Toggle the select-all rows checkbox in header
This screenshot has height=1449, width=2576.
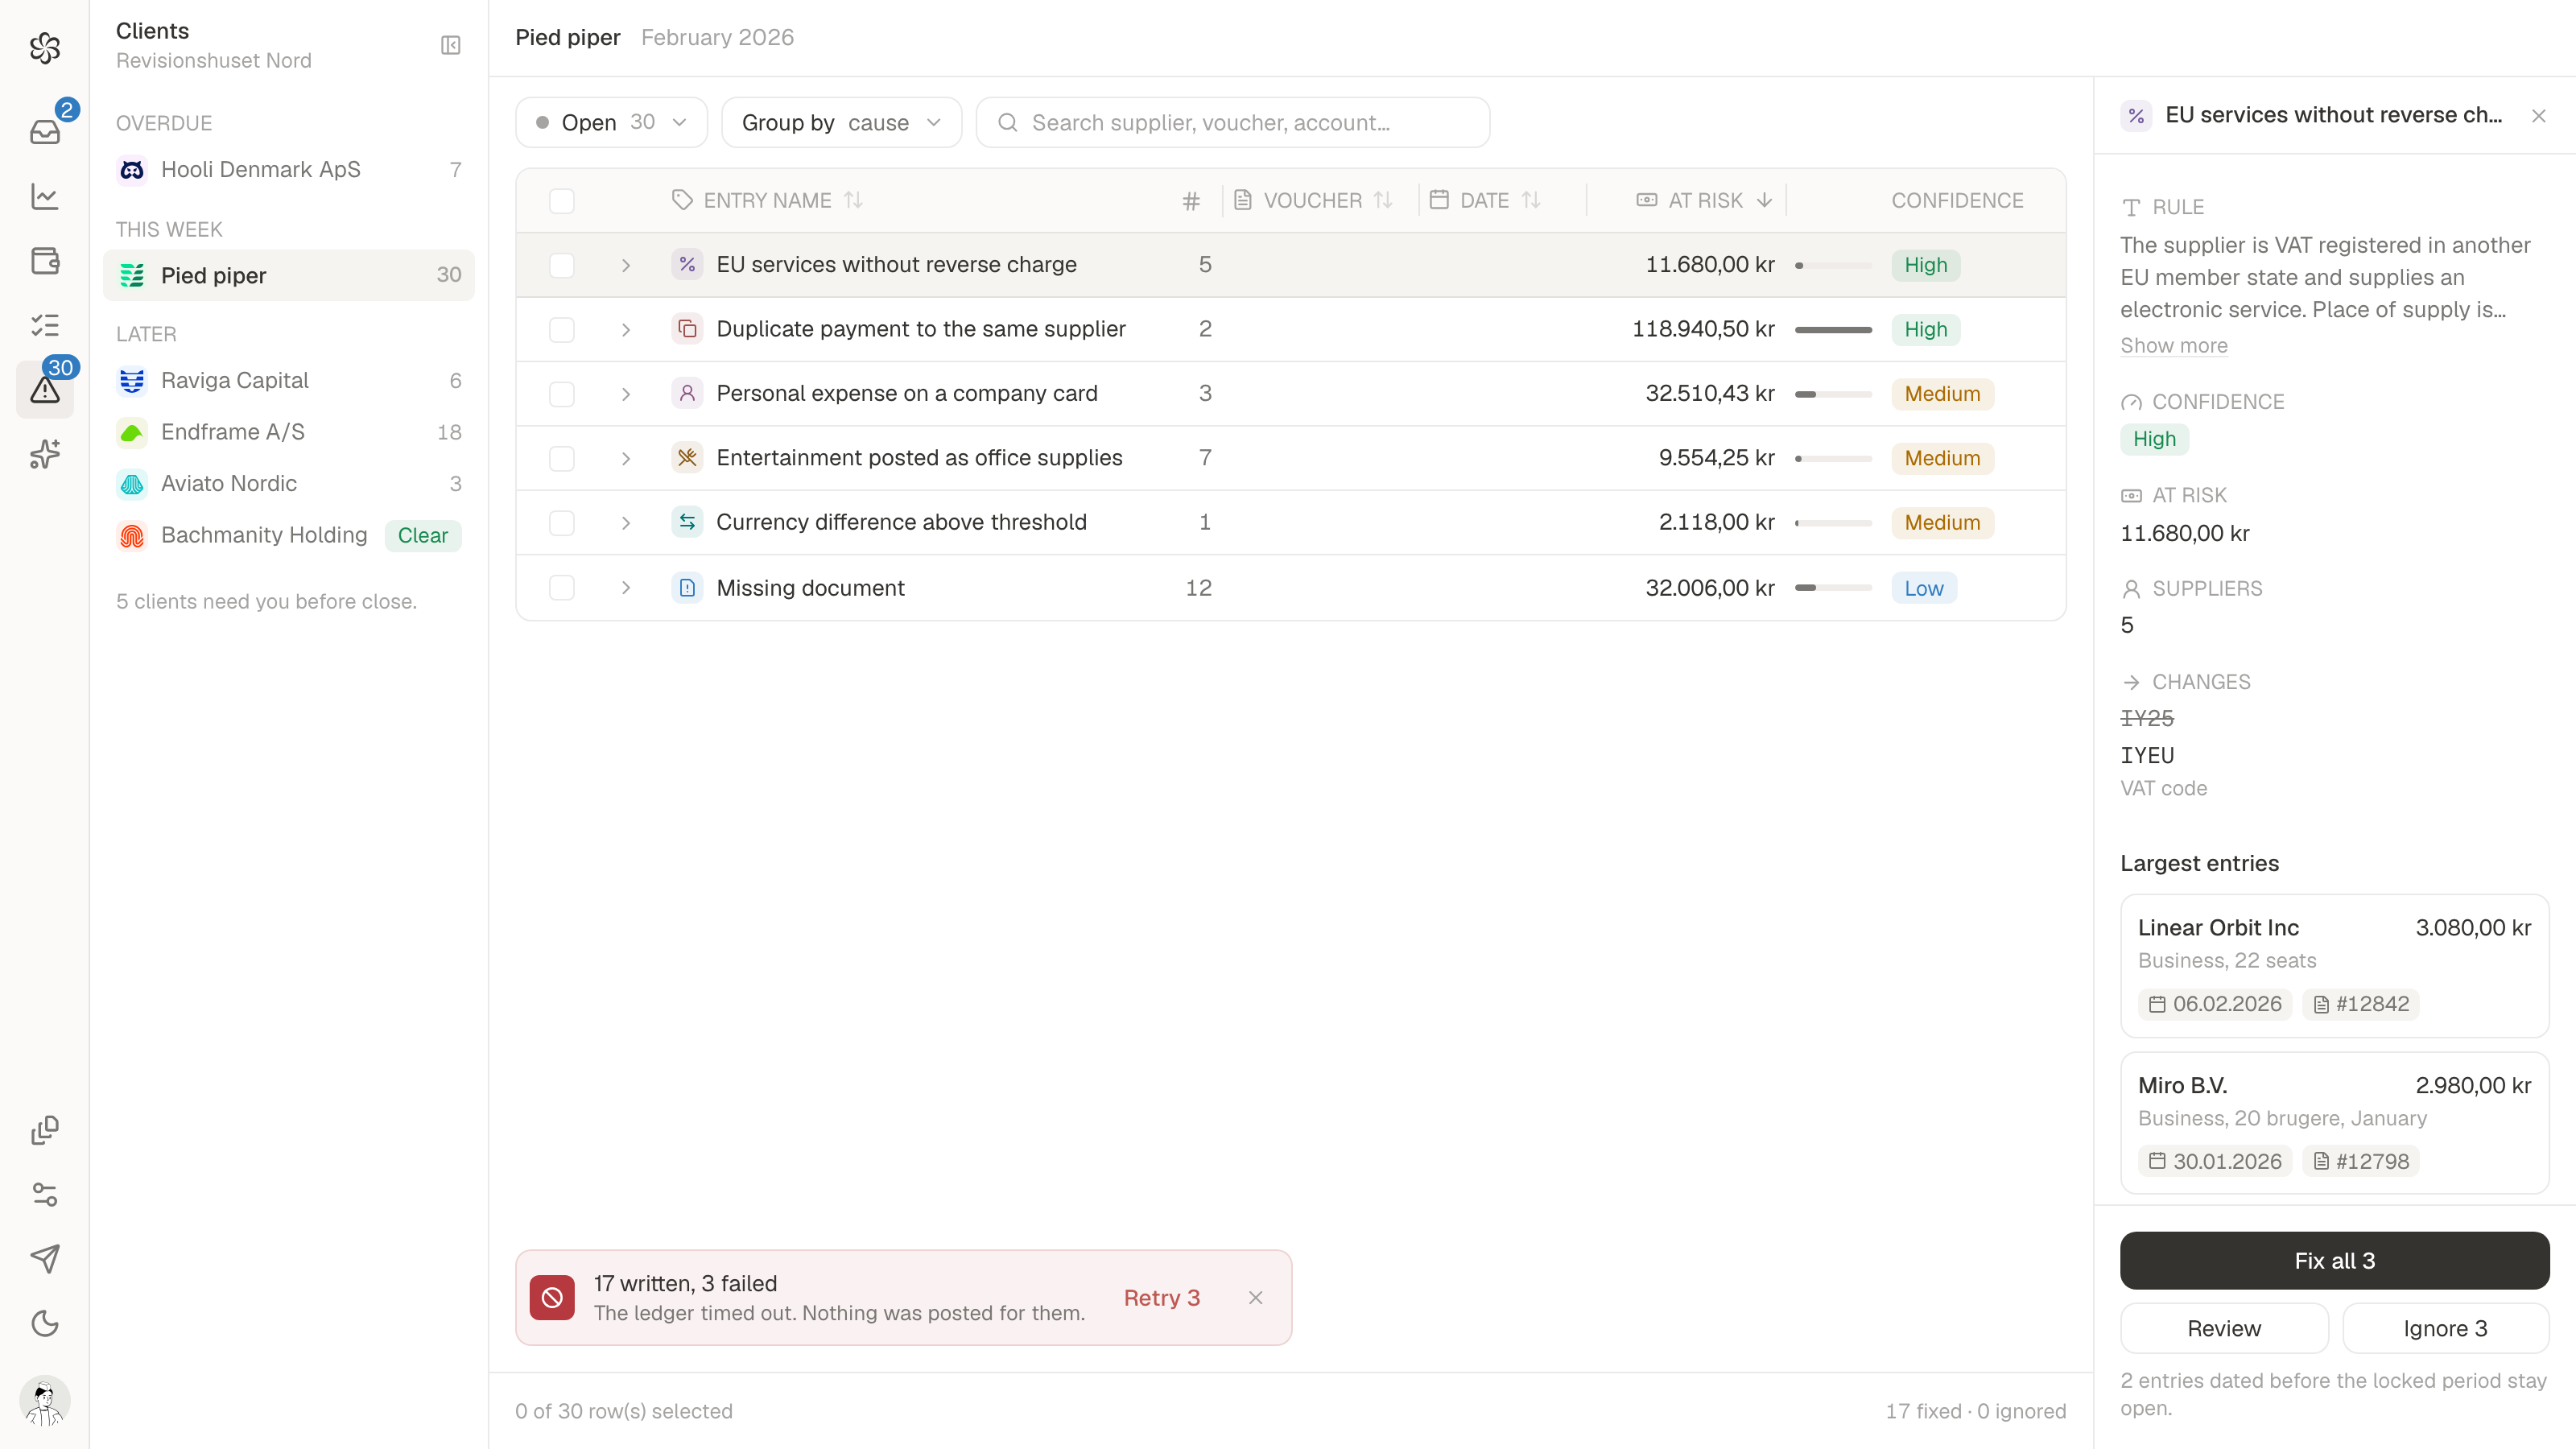click(x=562, y=201)
